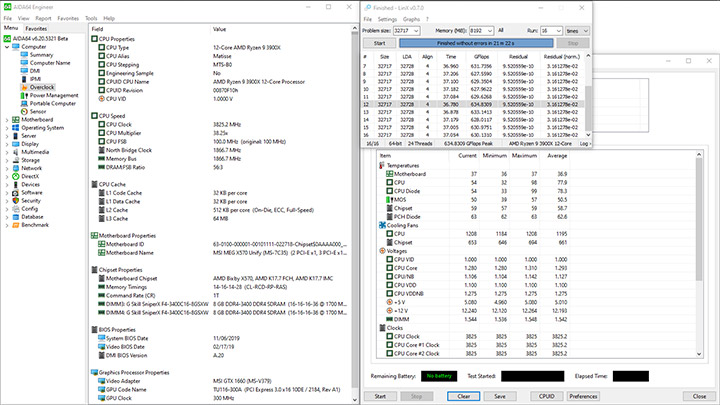Expand the Benchmark tree node
This screenshot has height=405, width=720.
pos(7,225)
